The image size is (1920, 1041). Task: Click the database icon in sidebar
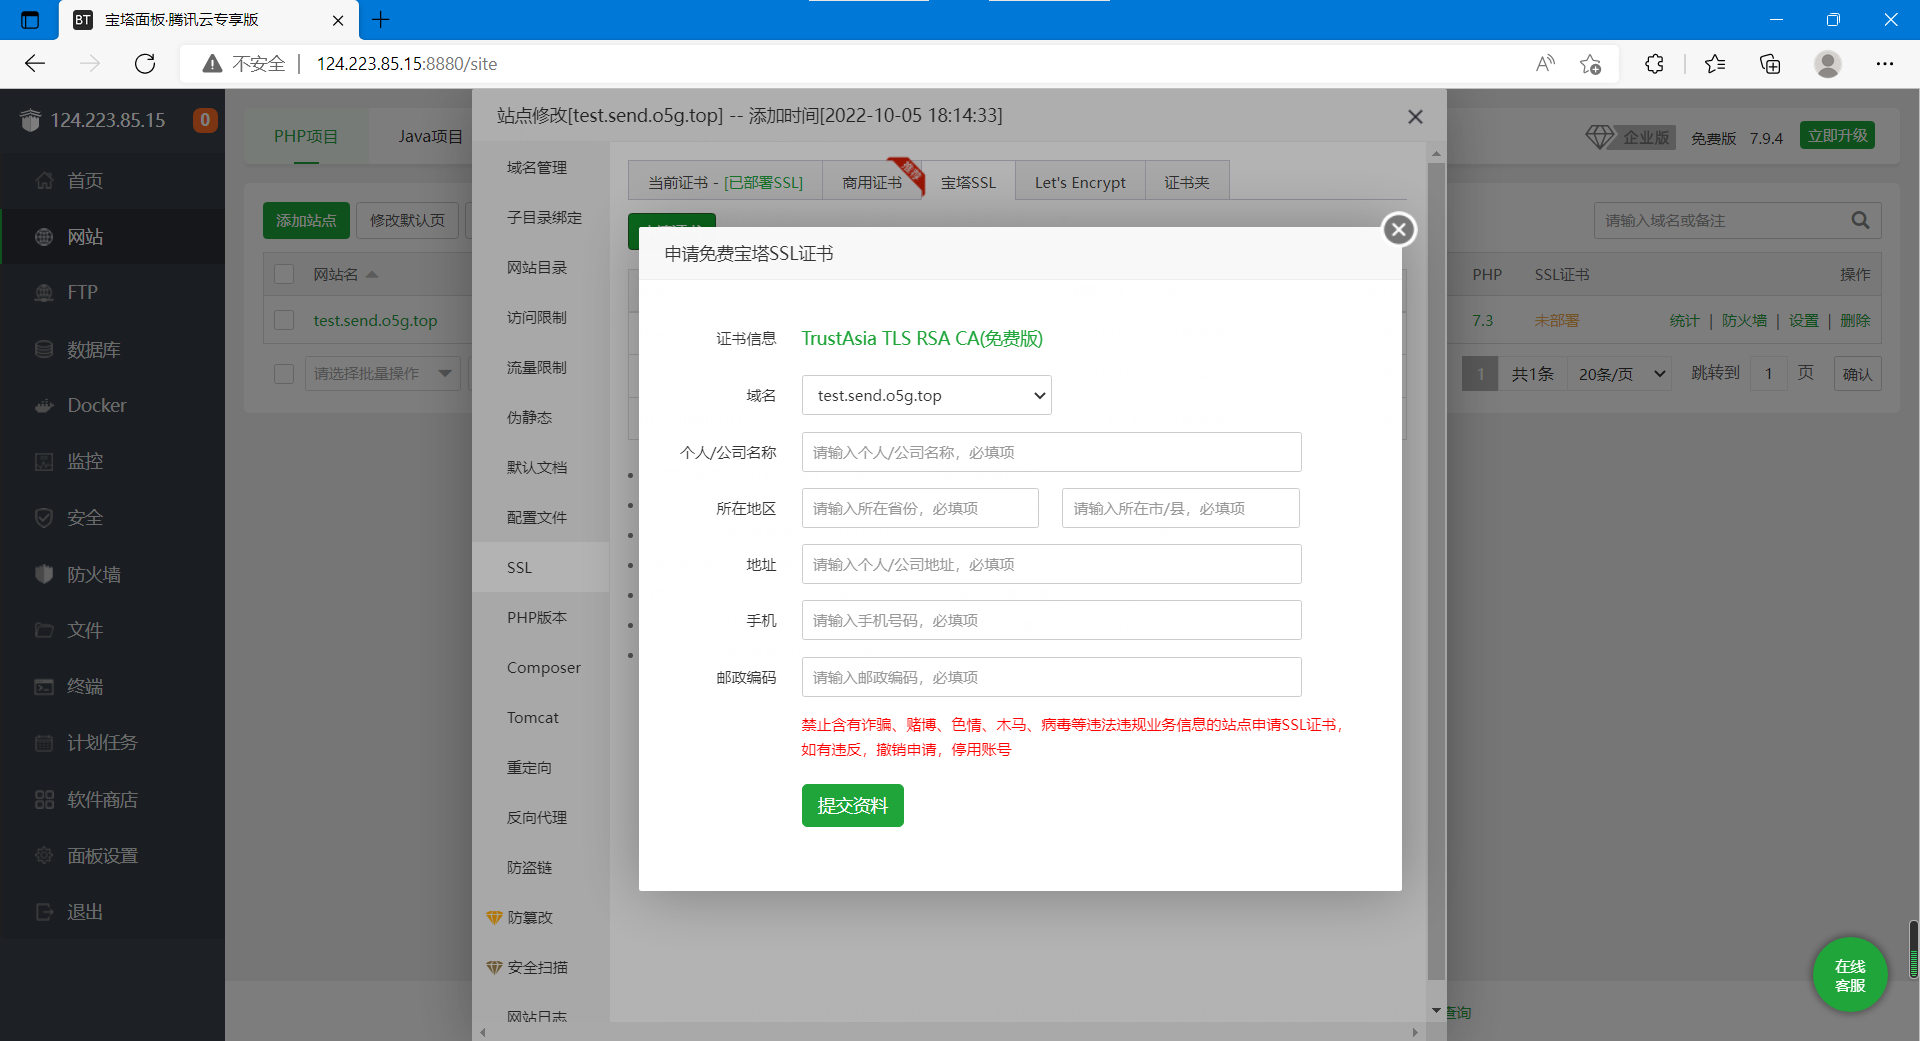pyautogui.click(x=44, y=350)
